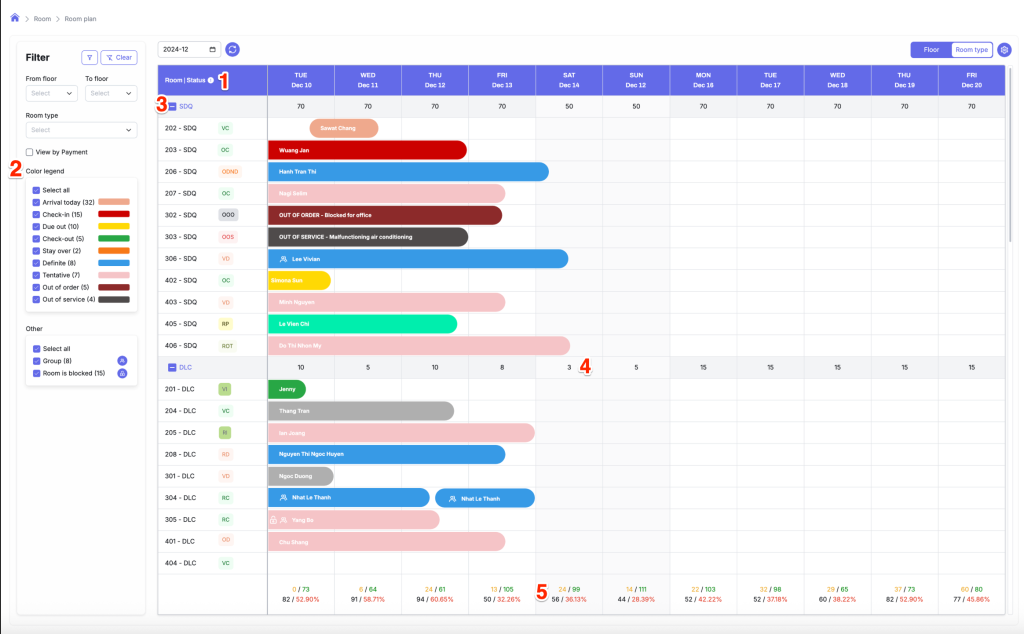Switch to the Room type view tab

(971, 49)
